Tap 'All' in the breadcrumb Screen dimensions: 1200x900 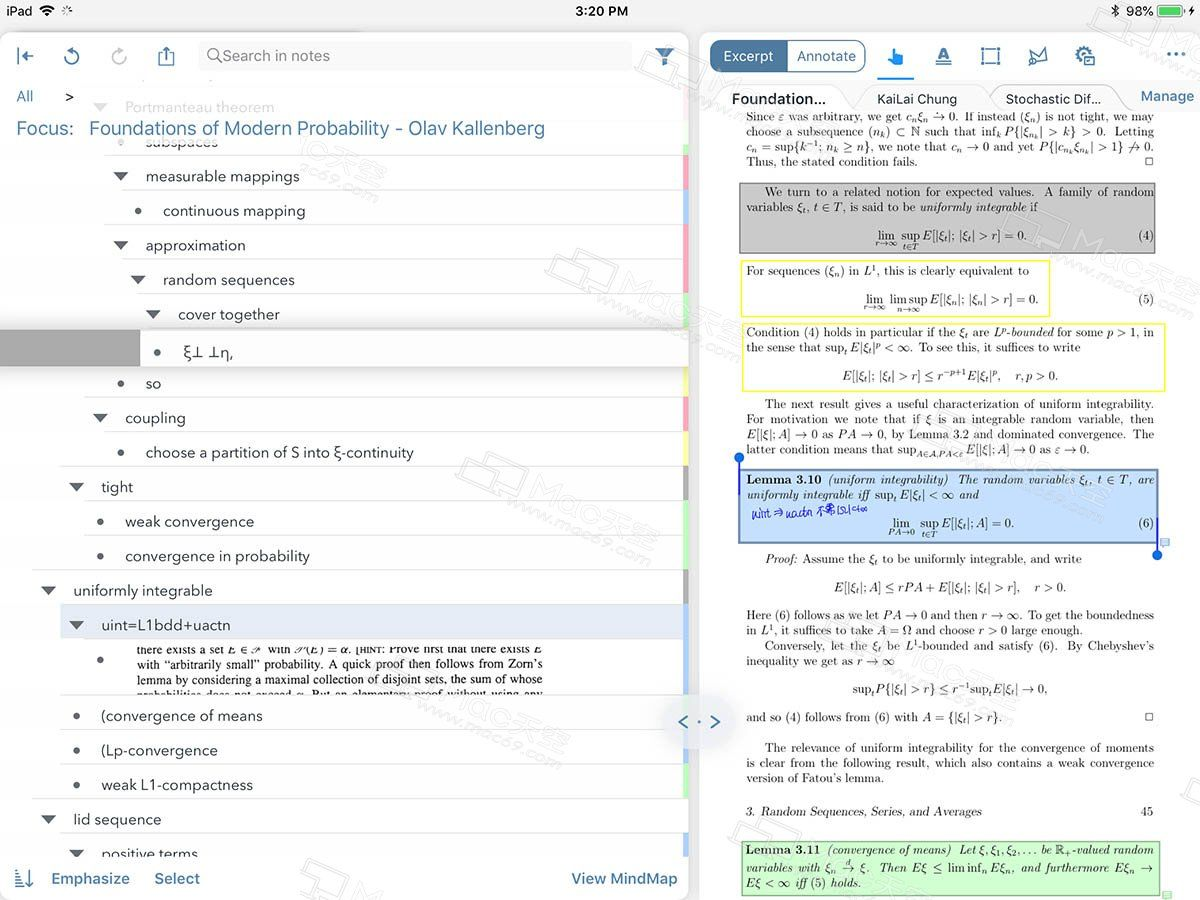[25, 96]
